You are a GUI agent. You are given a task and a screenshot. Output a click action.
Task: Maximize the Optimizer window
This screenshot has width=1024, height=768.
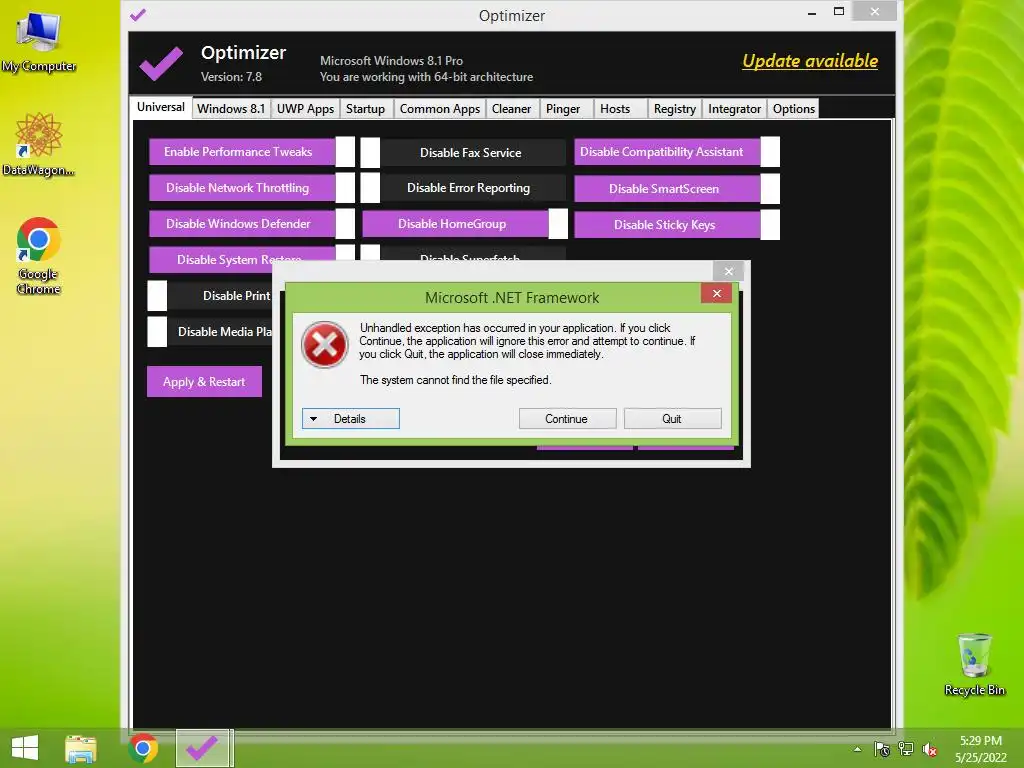click(x=839, y=11)
